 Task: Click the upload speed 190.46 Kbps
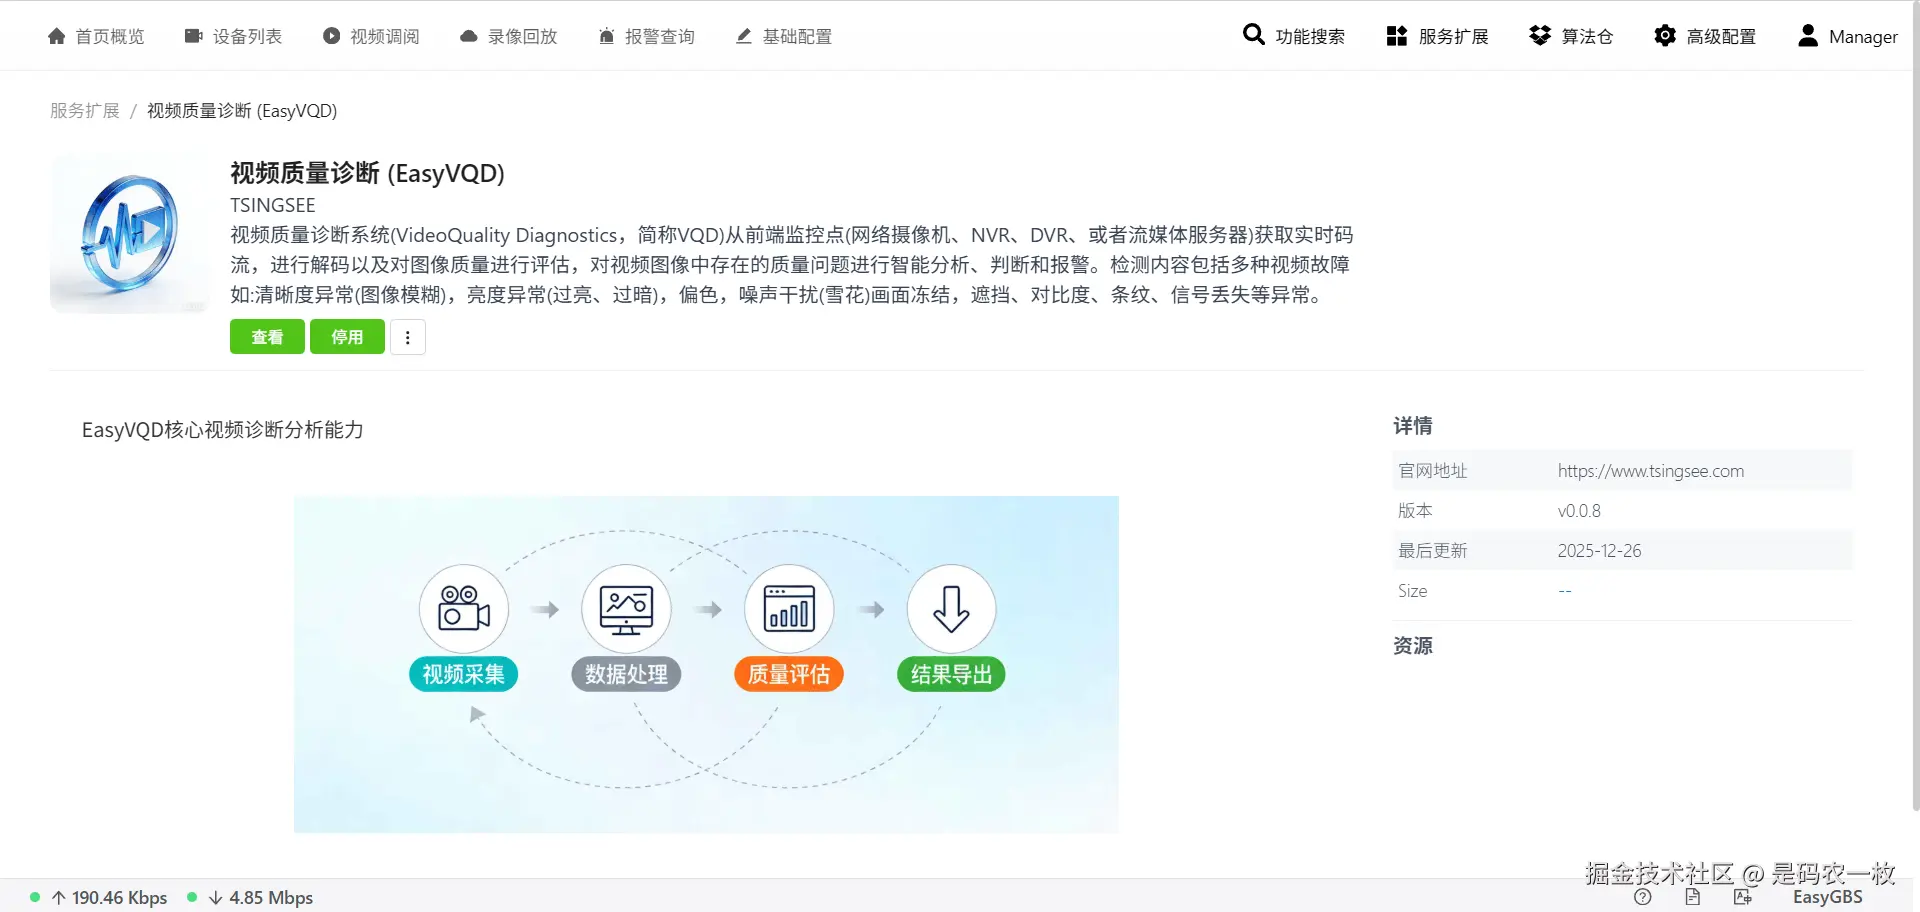(119, 898)
